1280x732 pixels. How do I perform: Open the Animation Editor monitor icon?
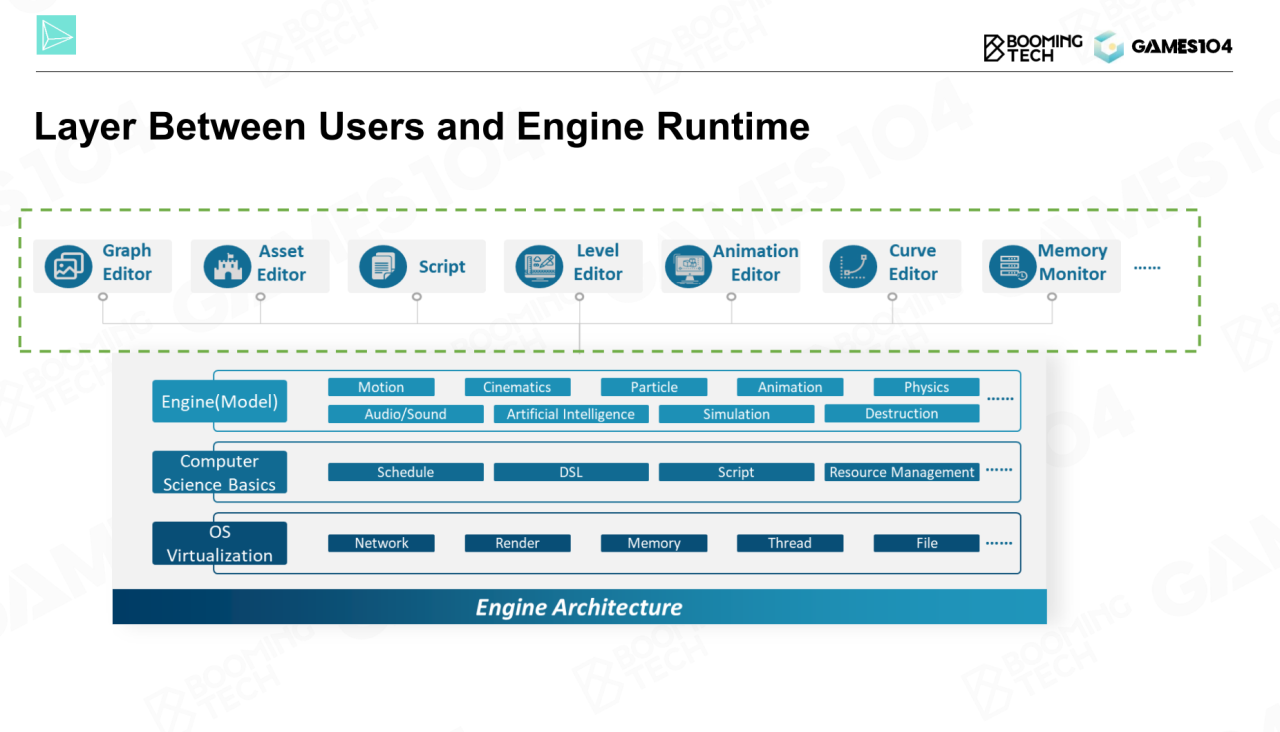[686, 267]
